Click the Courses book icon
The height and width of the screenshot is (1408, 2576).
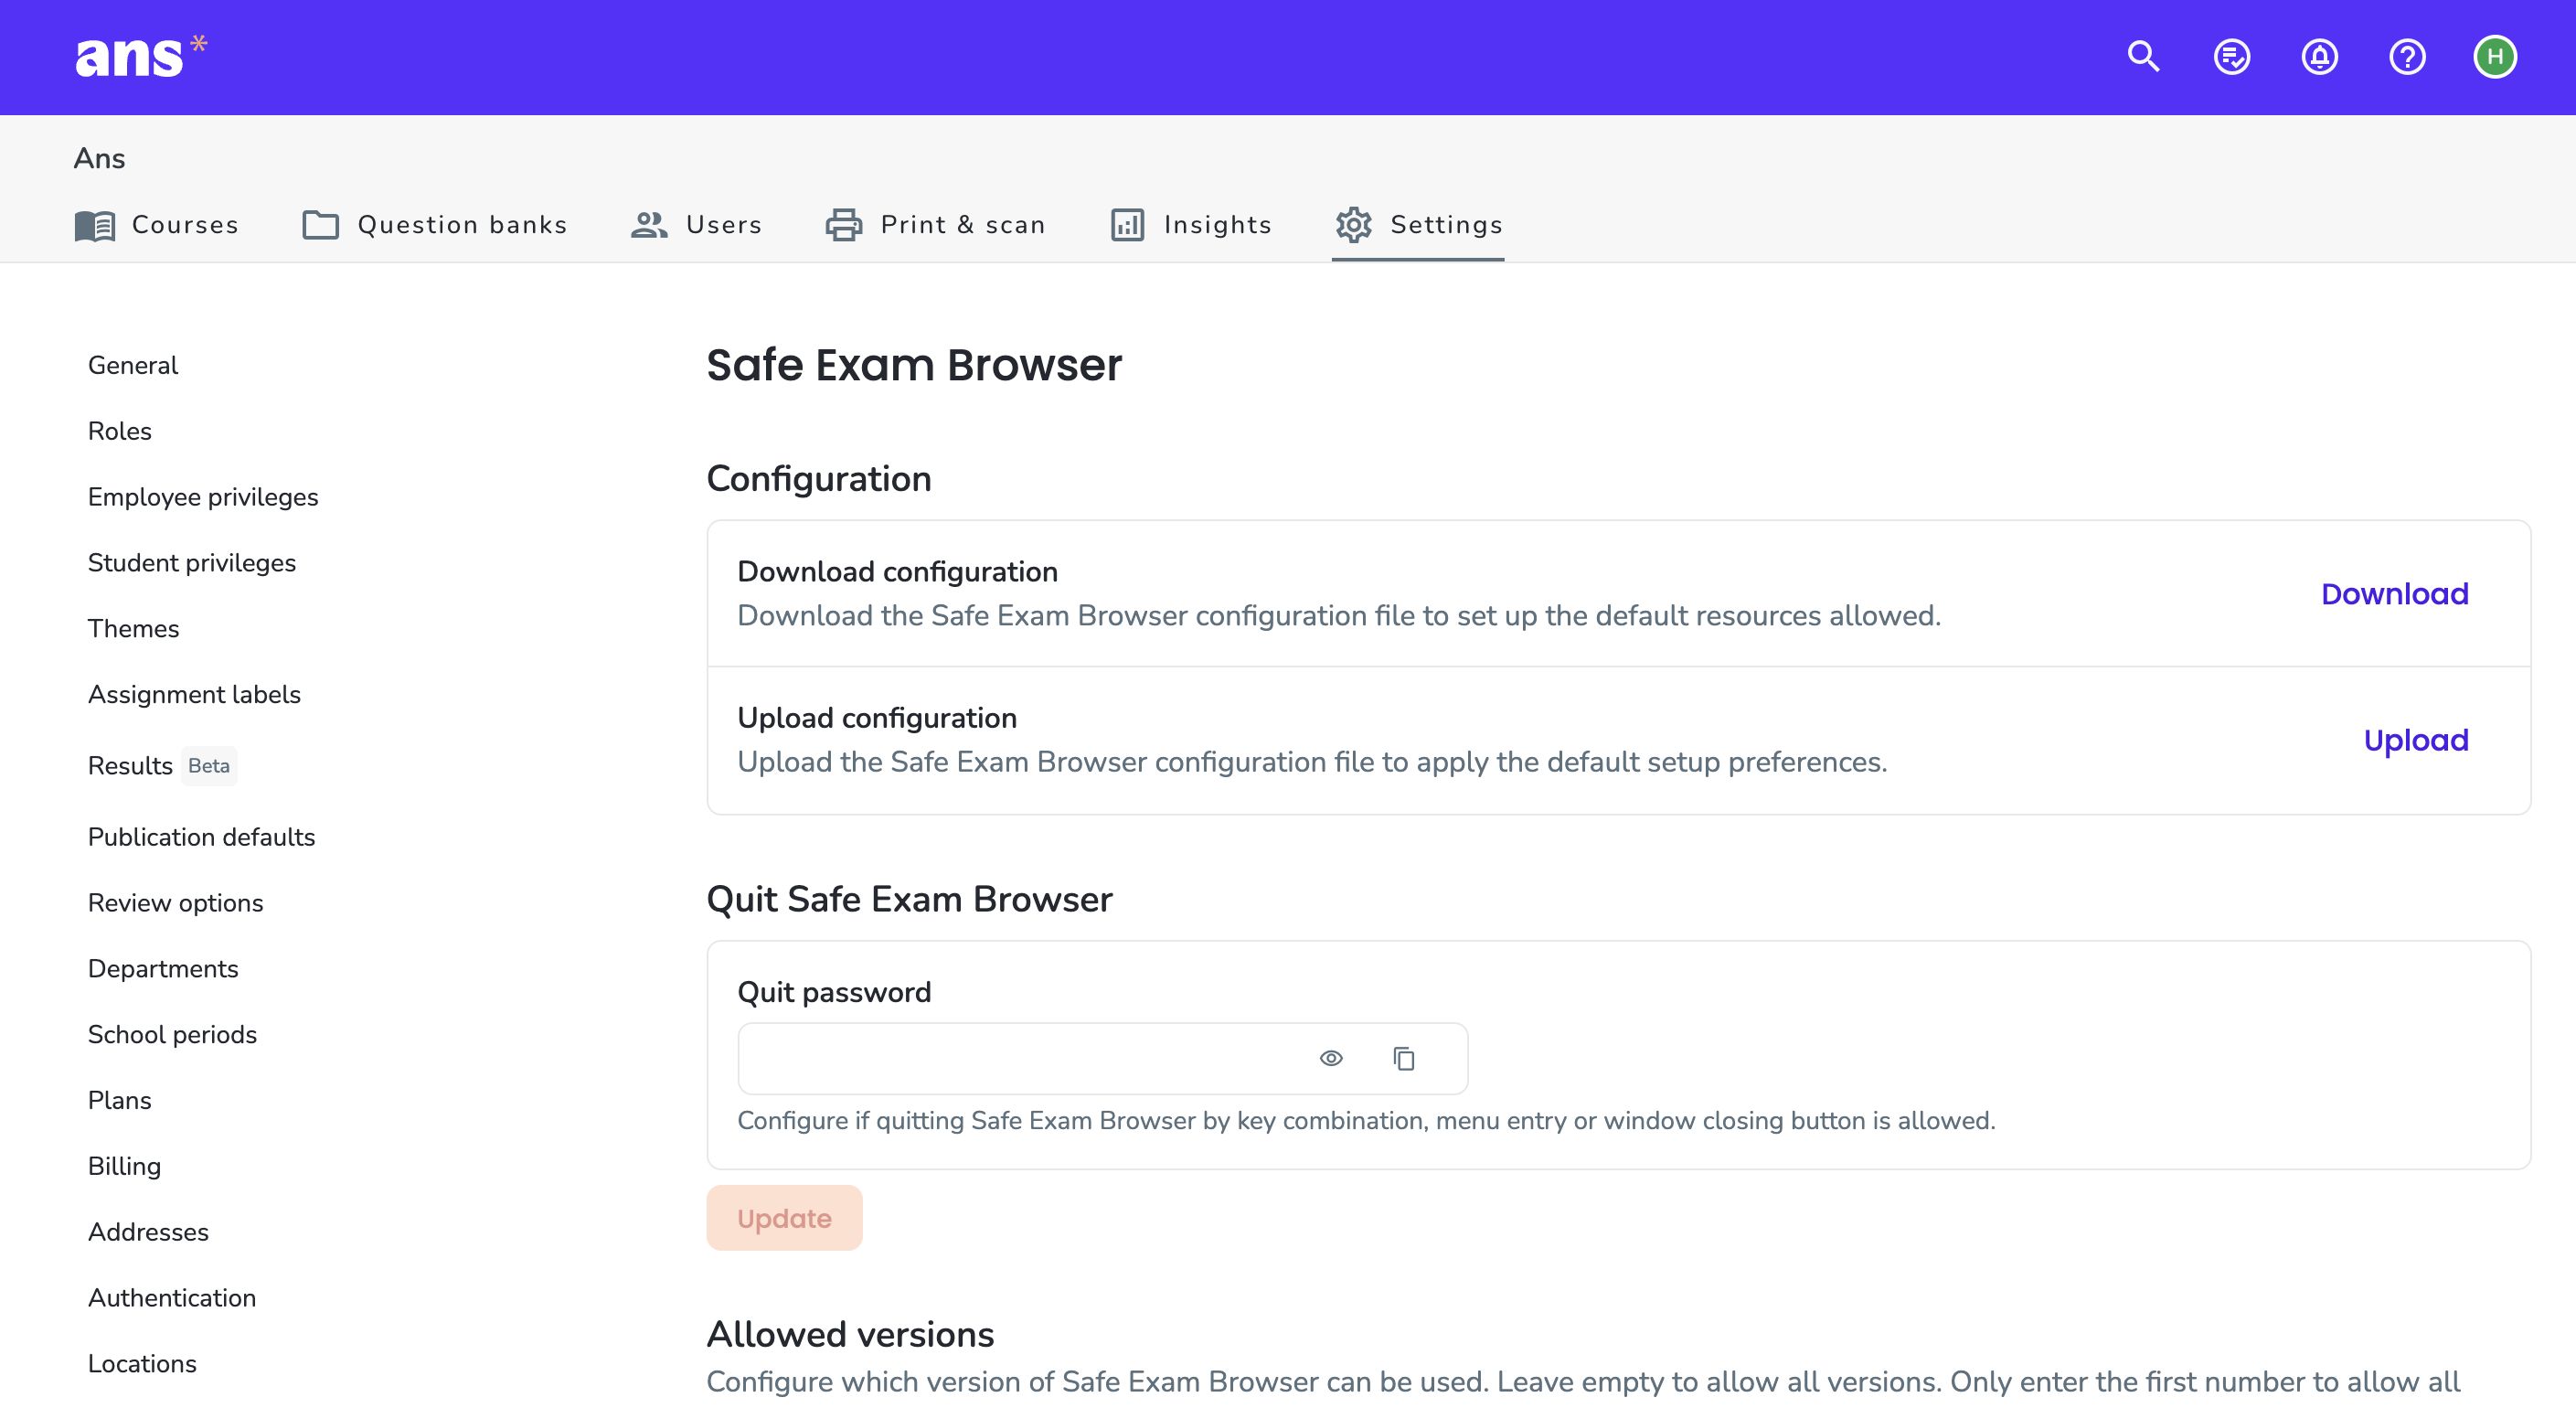tap(95, 225)
